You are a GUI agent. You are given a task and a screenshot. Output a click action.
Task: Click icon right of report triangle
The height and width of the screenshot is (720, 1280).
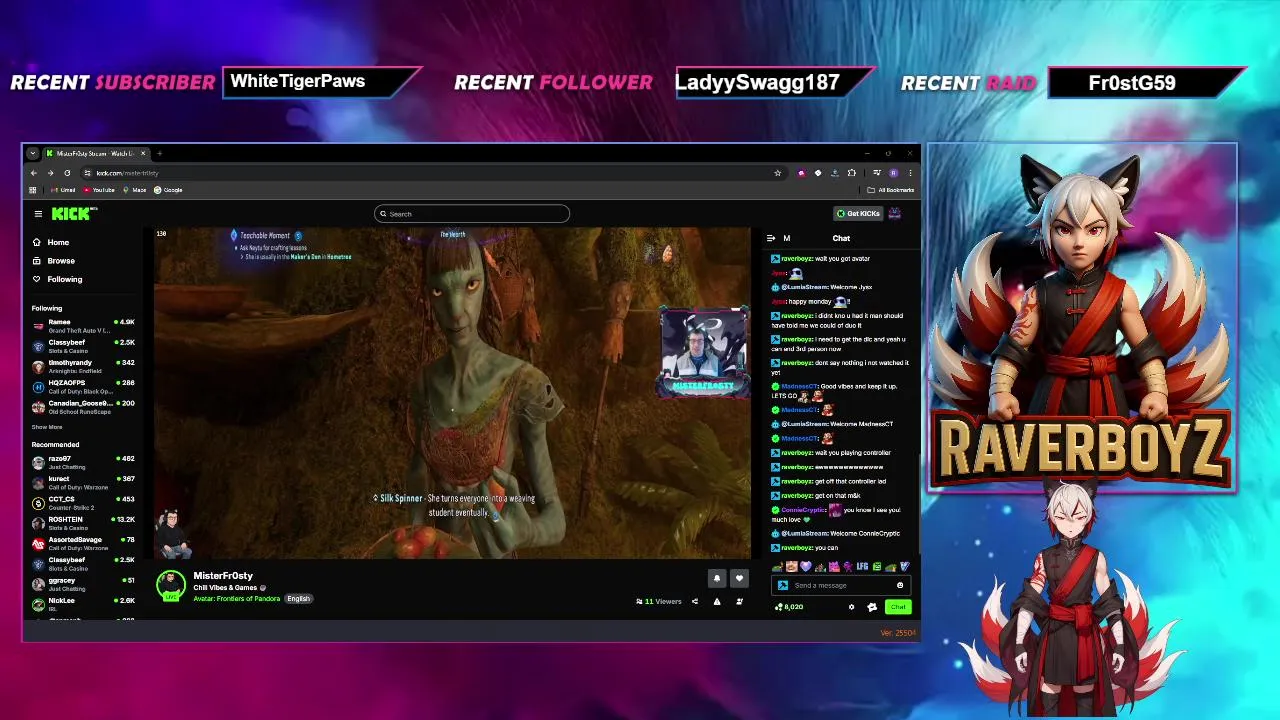pyautogui.click(x=739, y=602)
